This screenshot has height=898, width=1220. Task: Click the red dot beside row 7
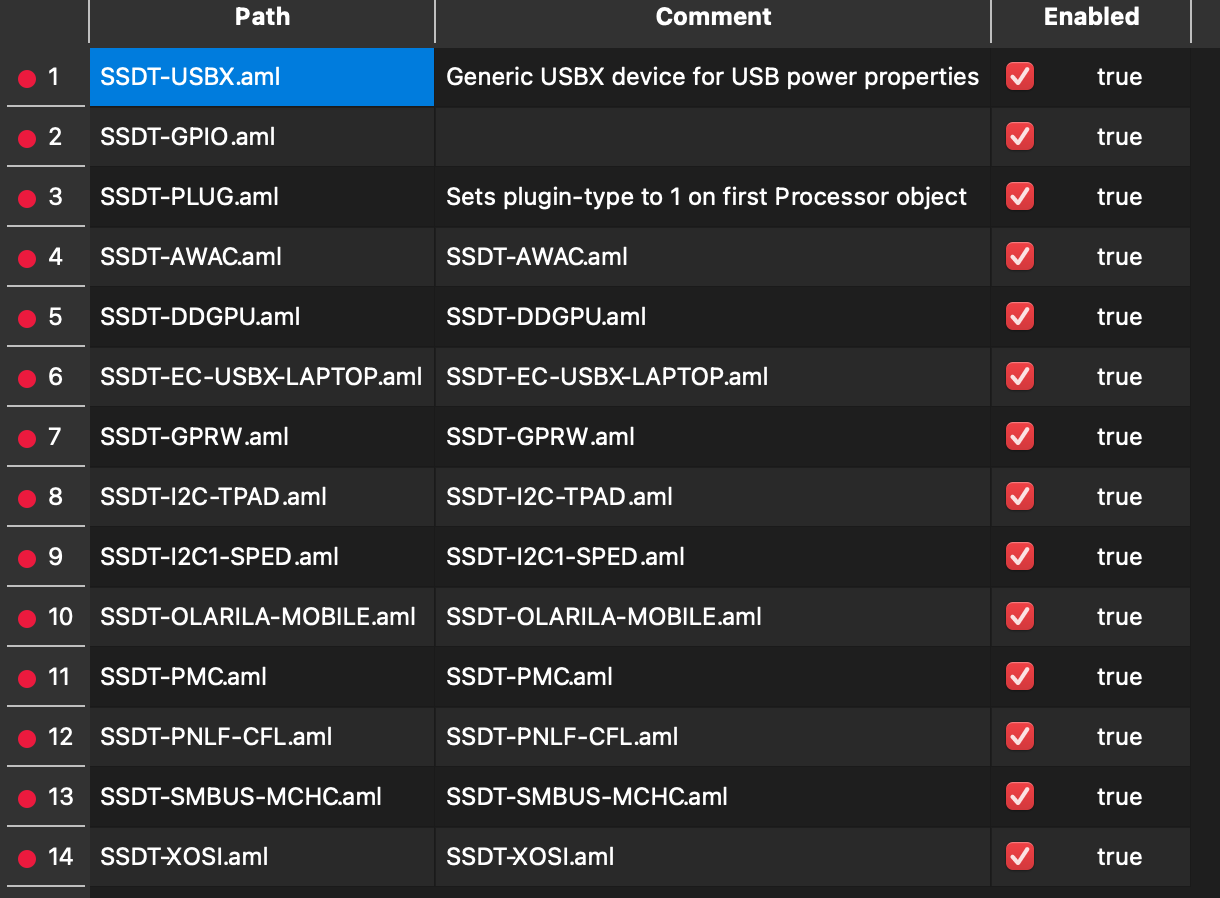point(27,438)
